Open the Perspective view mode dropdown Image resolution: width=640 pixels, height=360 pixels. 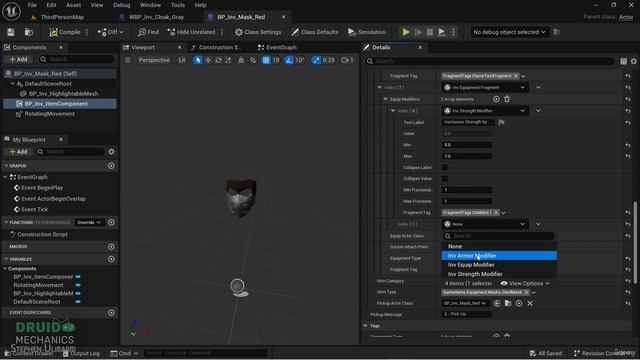tap(154, 60)
